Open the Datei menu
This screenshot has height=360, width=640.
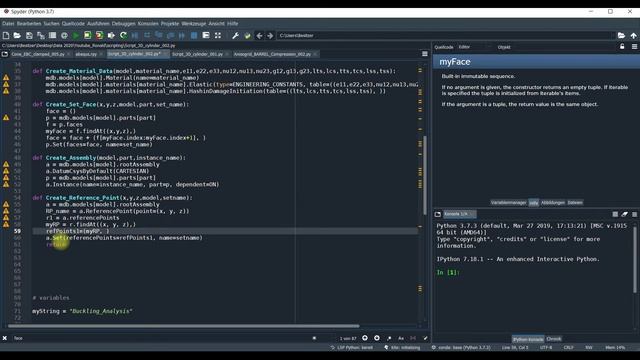8,24
